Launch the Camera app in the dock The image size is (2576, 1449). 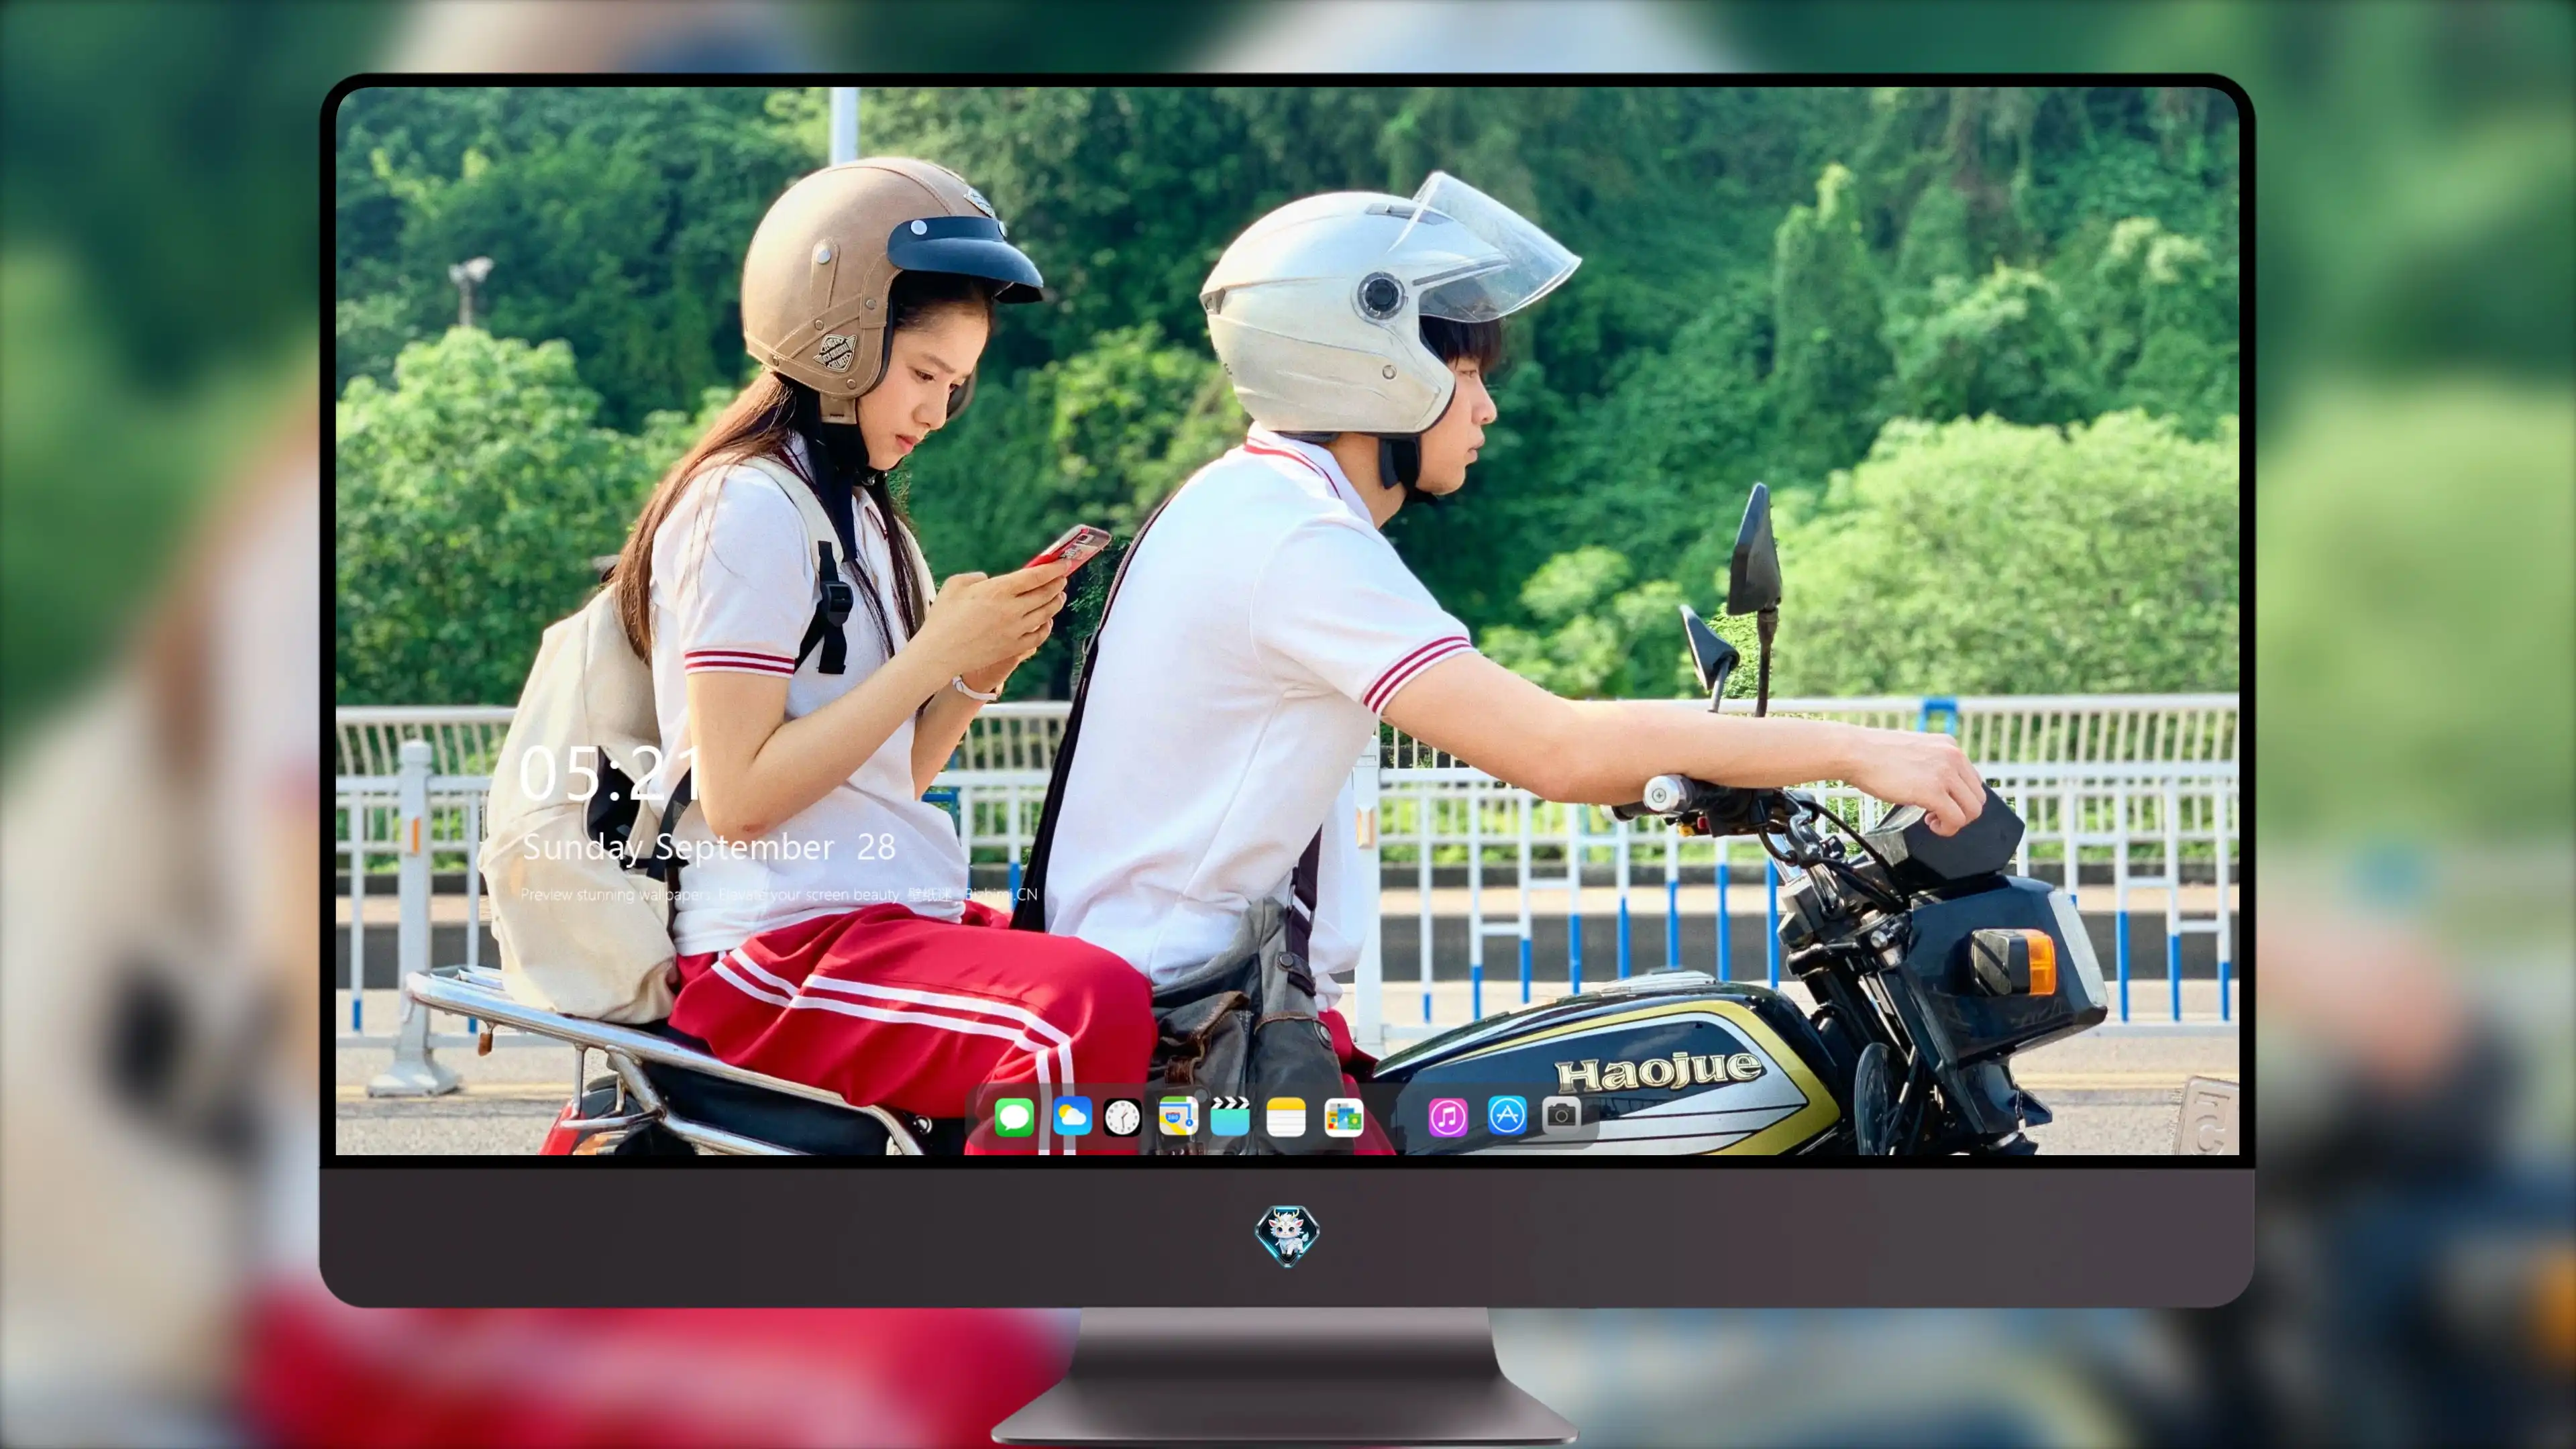(x=1561, y=1115)
